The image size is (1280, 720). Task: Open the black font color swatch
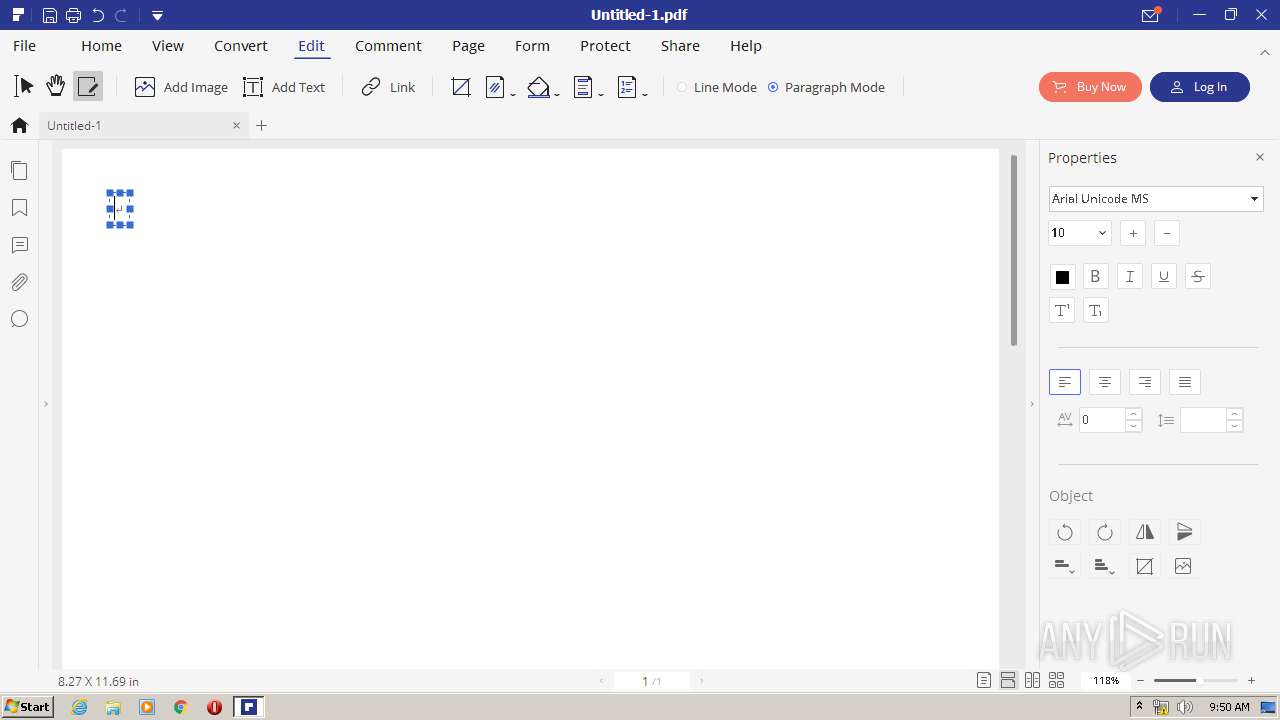click(x=1062, y=277)
